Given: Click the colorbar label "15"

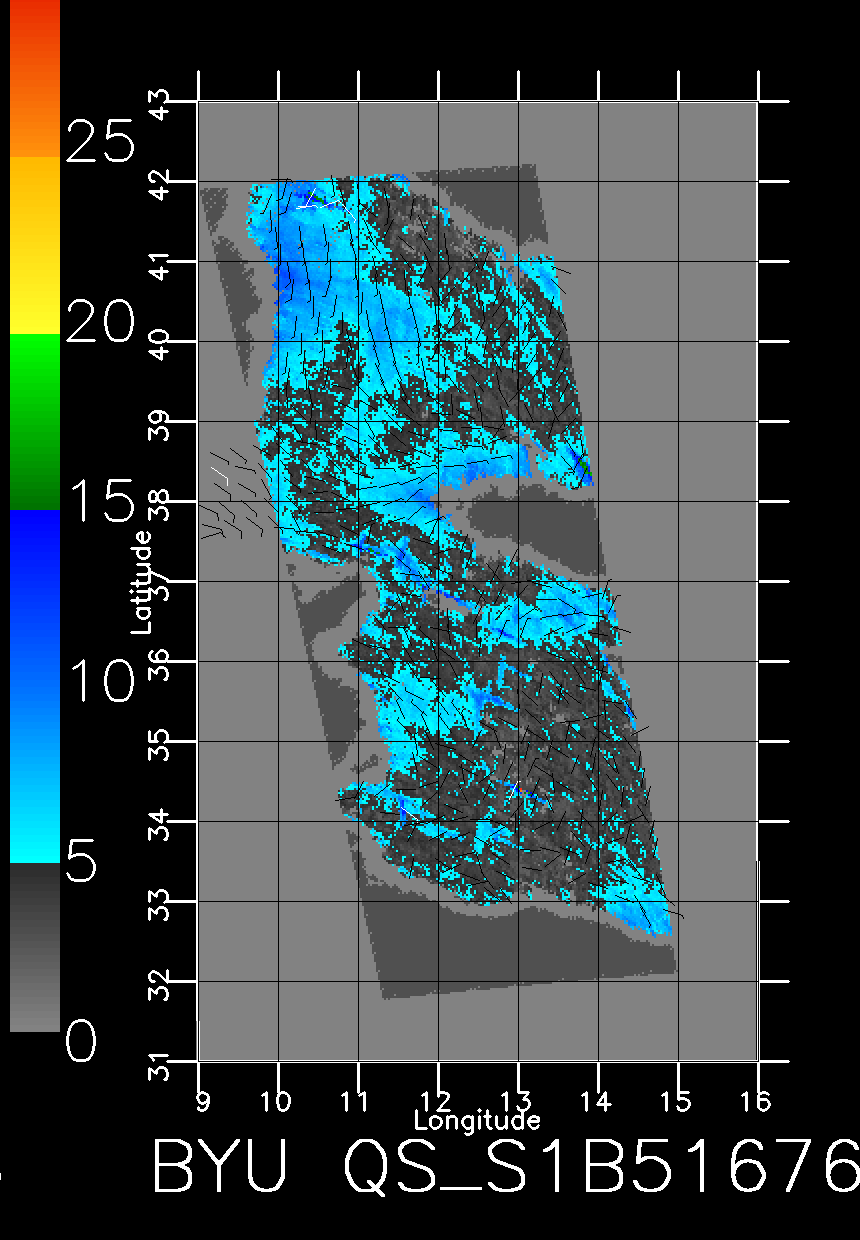Looking at the screenshot, I should (99, 500).
